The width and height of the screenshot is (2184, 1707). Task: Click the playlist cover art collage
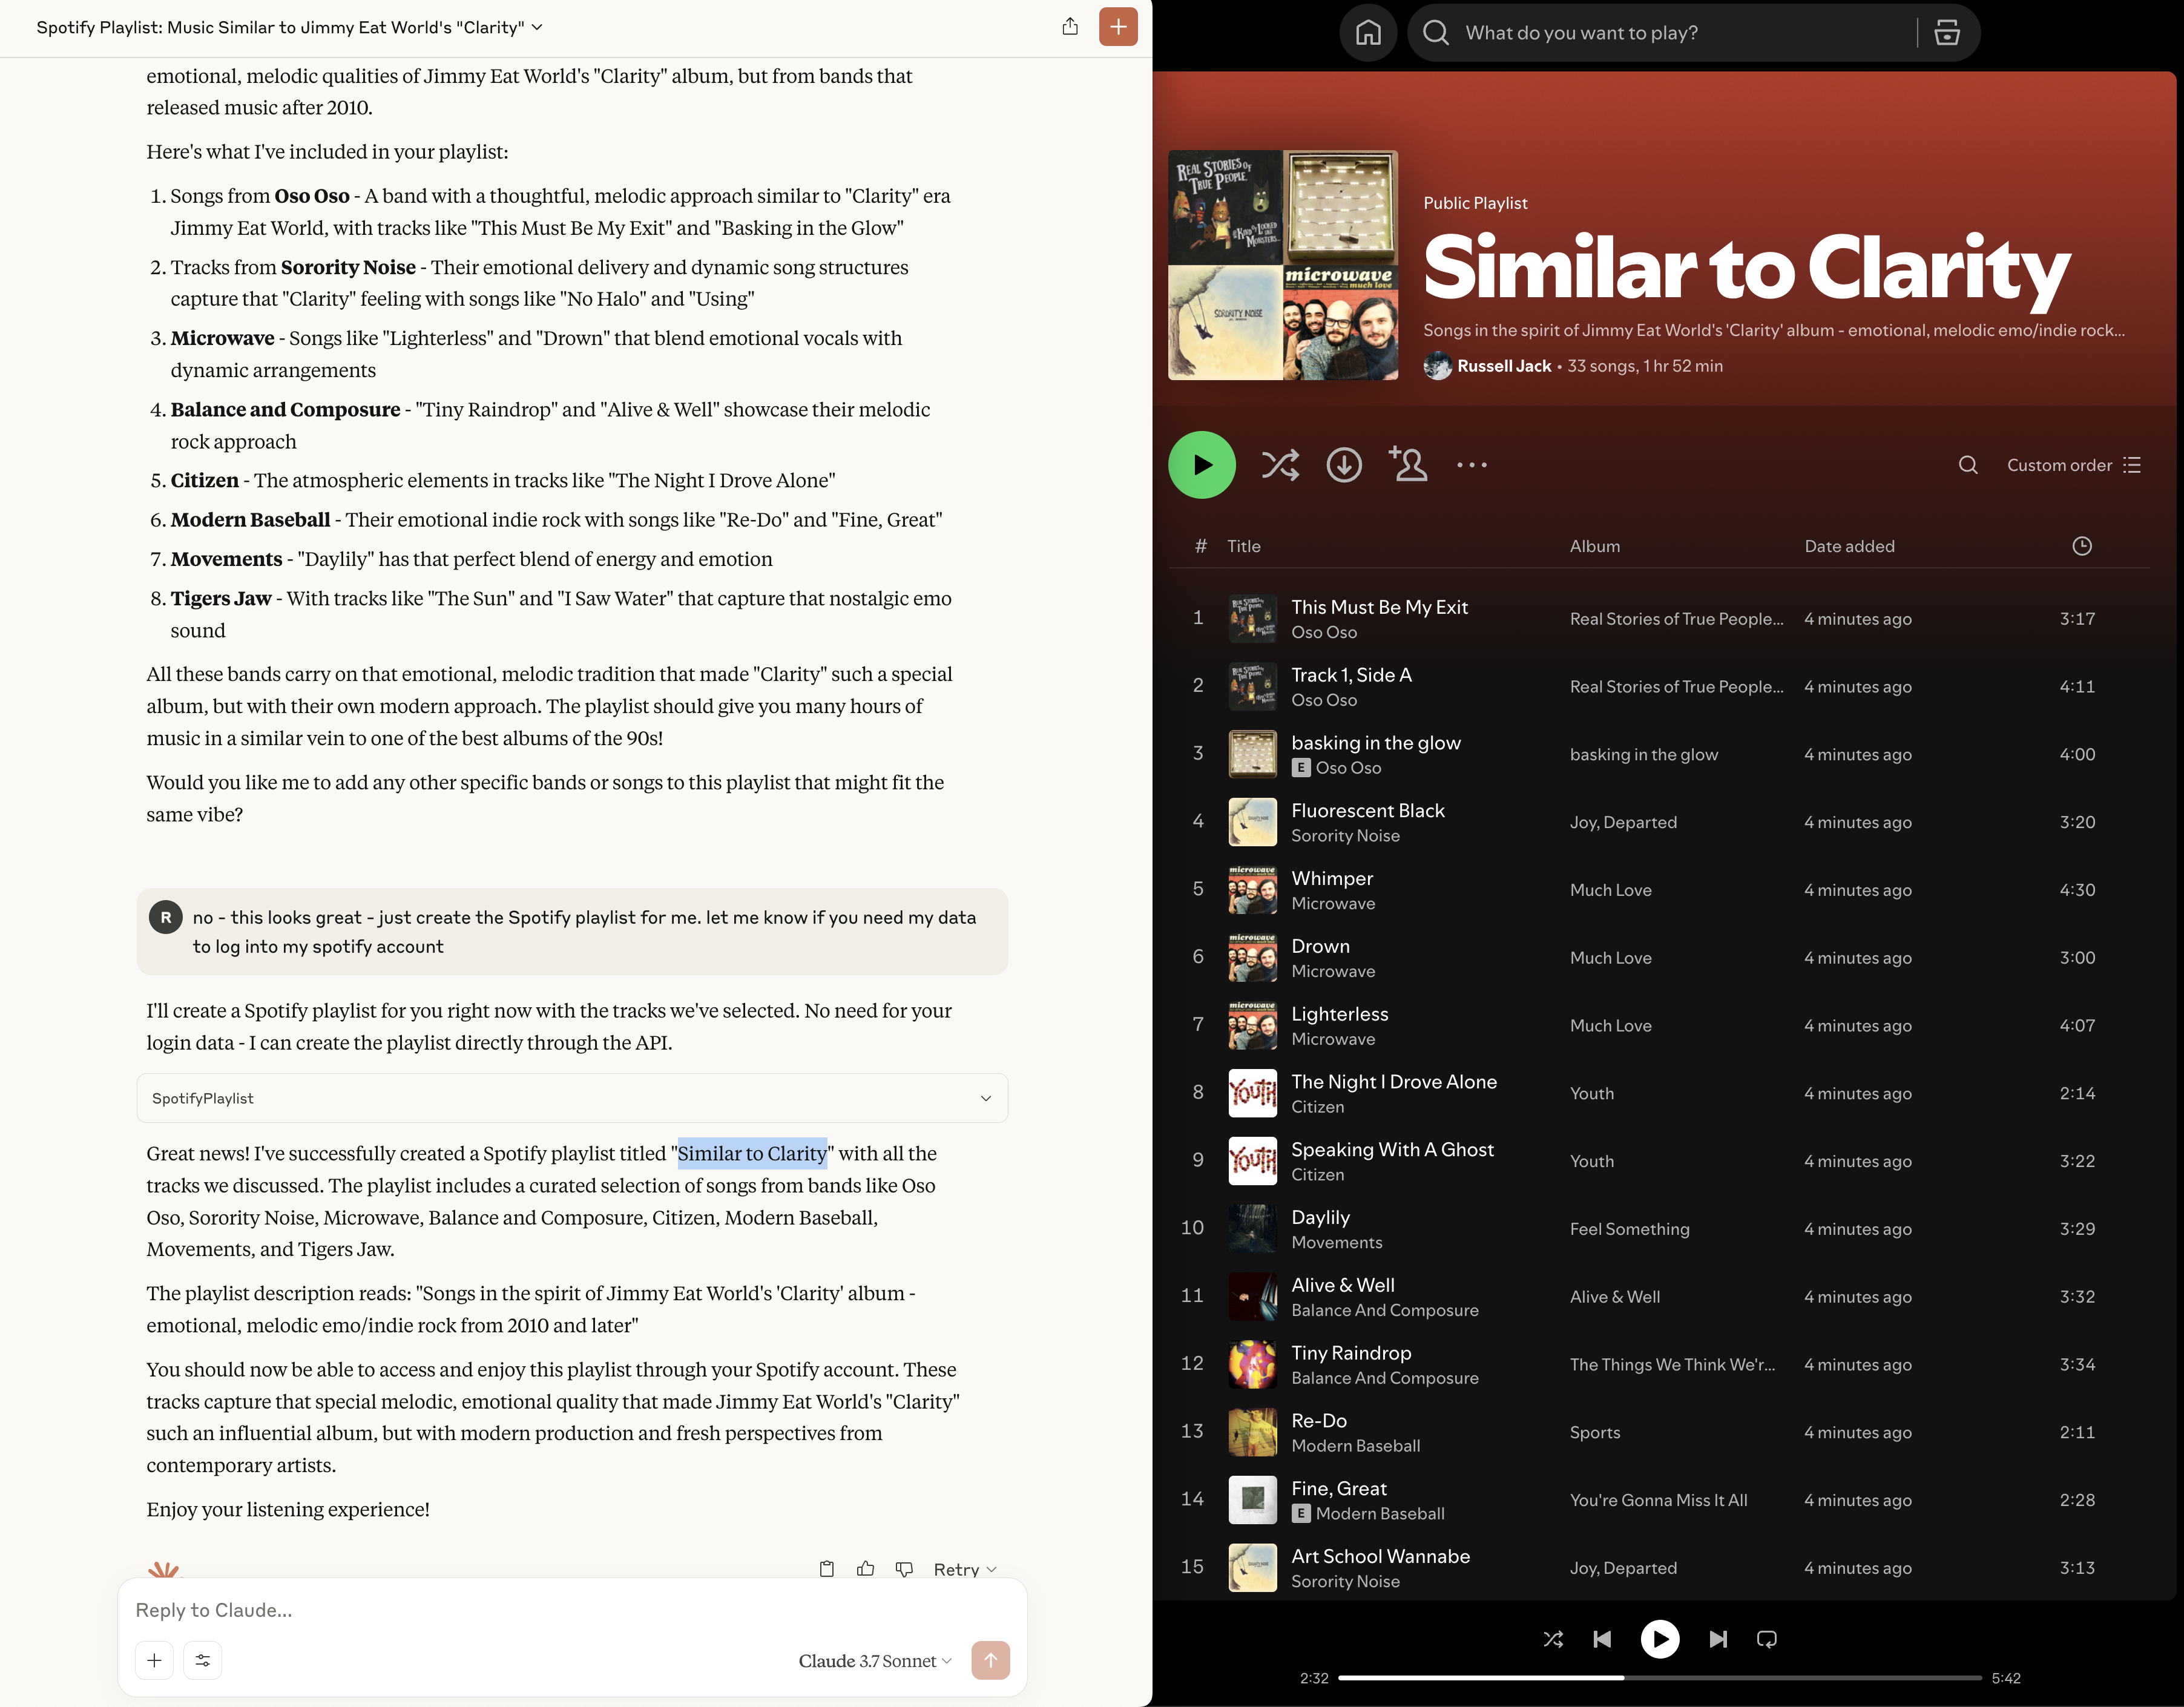(x=1283, y=265)
